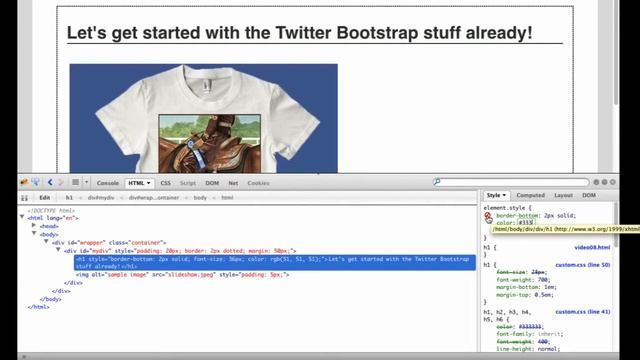The width and height of the screenshot is (640, 360).
Task: Toggle the command line list icon
Action: click(76, 182)
